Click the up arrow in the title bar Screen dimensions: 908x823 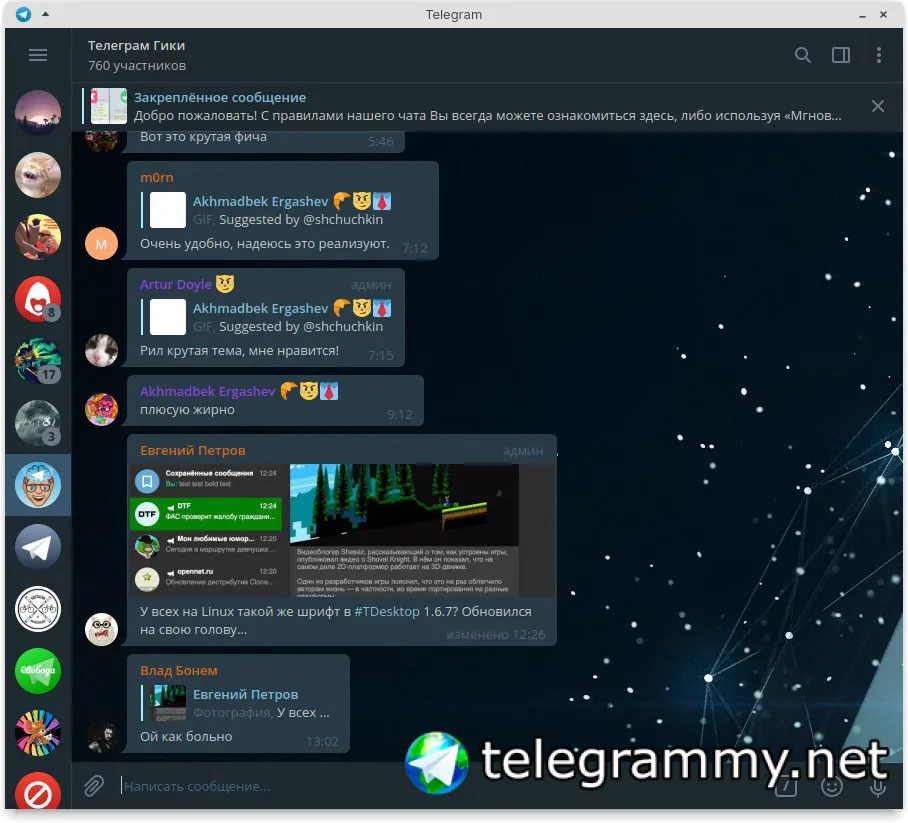pos(45,14)
